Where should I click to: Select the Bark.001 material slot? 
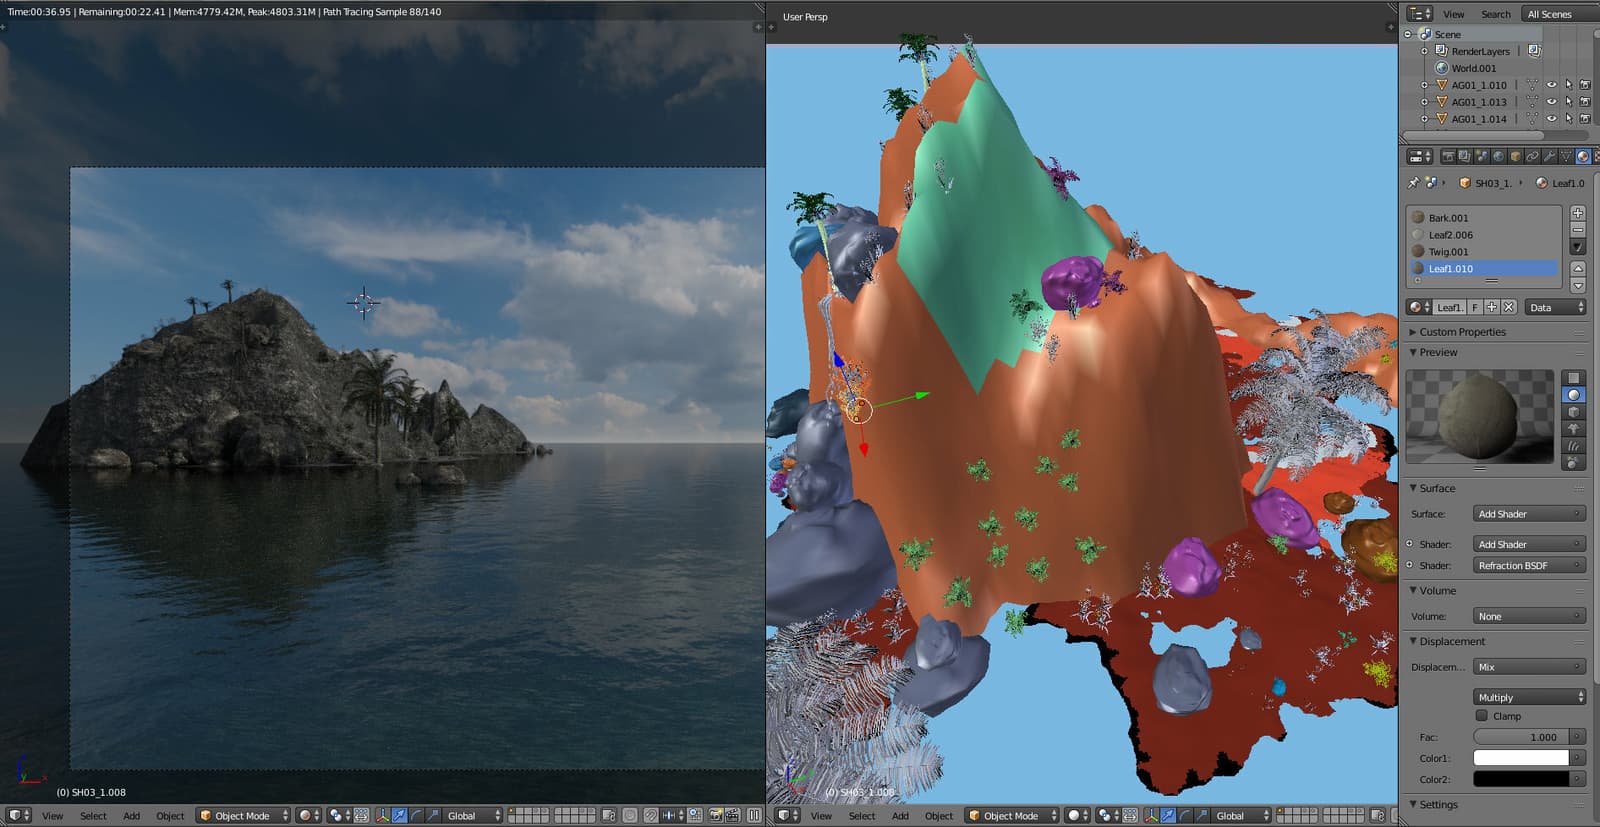coord(1484,218)
